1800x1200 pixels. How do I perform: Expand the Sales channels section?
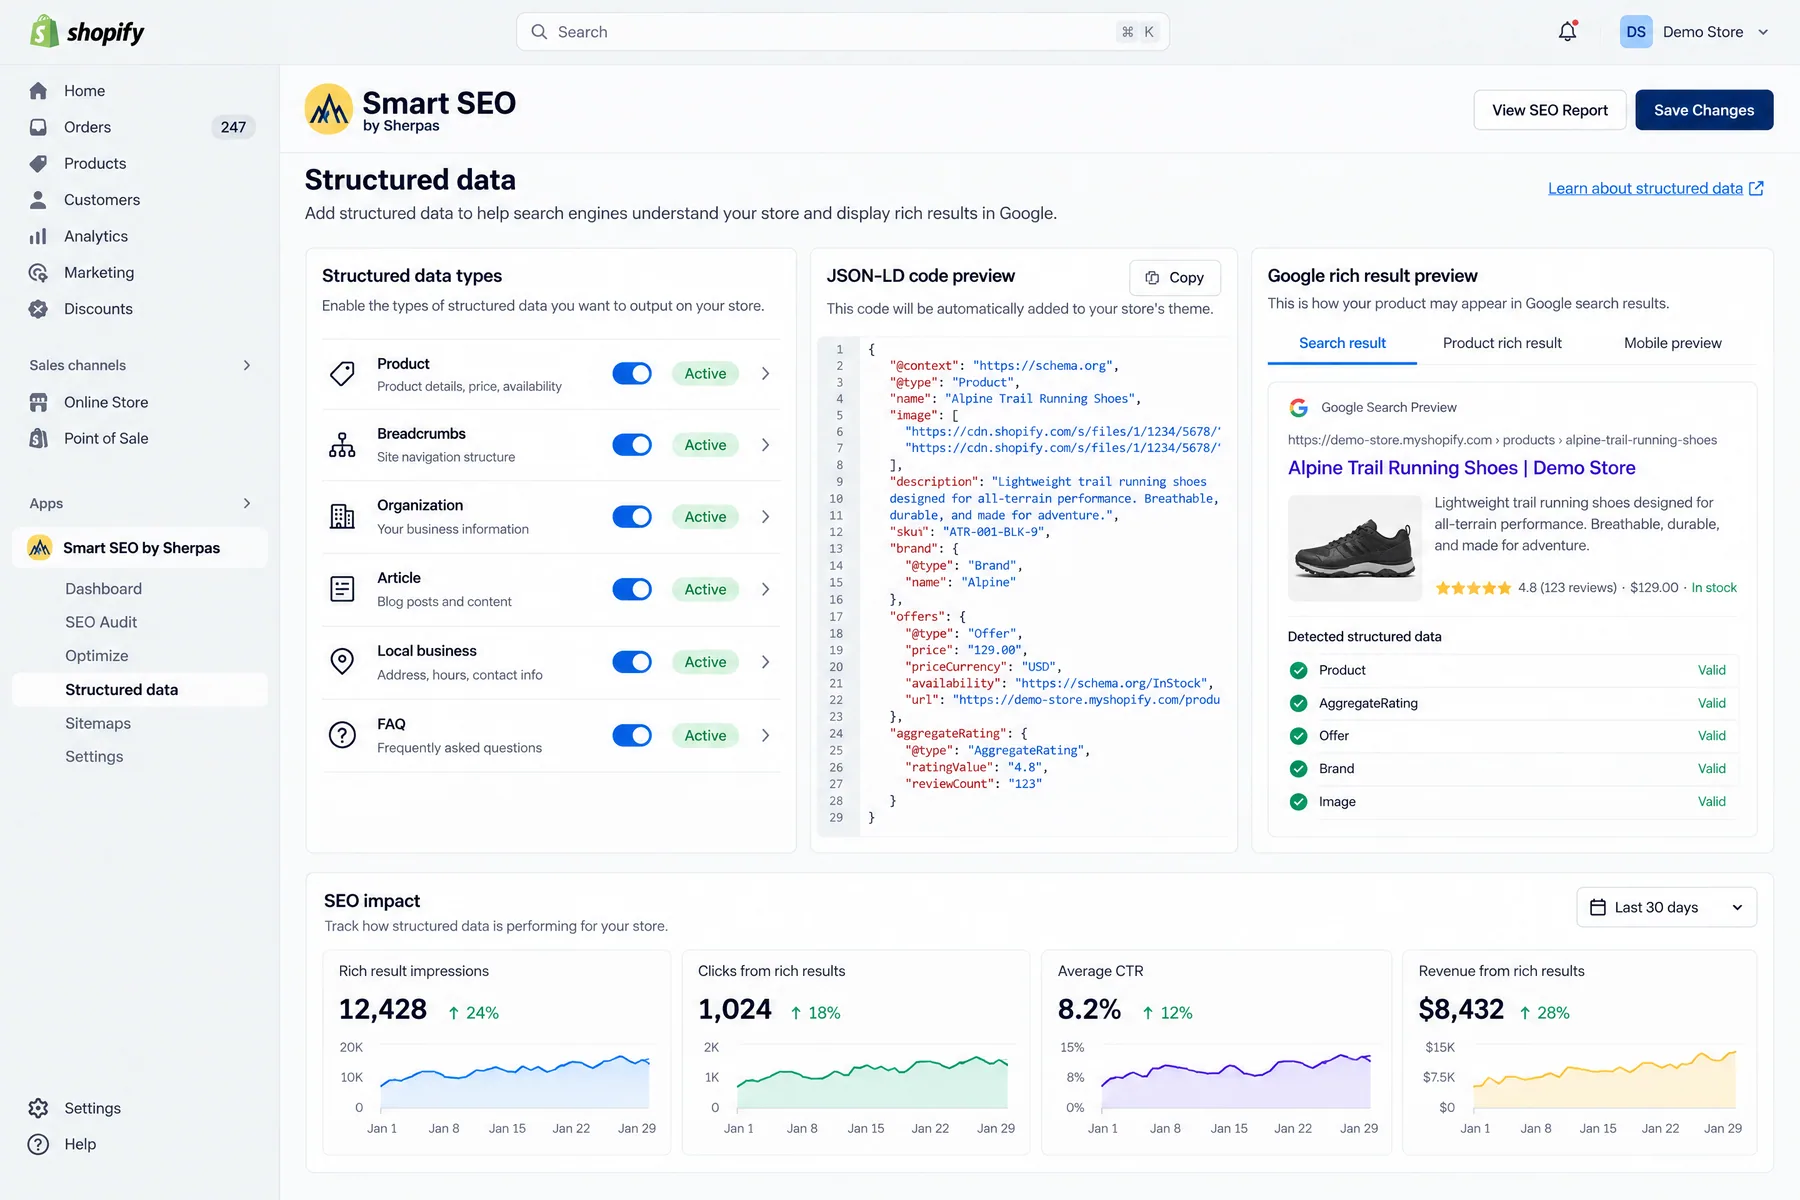(246, 365)
